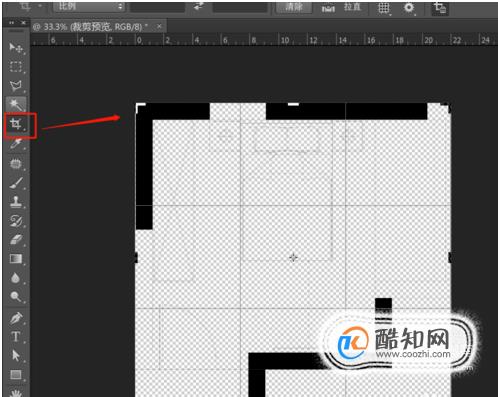Image resolution: width=498 pixels, height=397 pixels.
Task: Select the Eyedropper tool
Action: point(16,144)
